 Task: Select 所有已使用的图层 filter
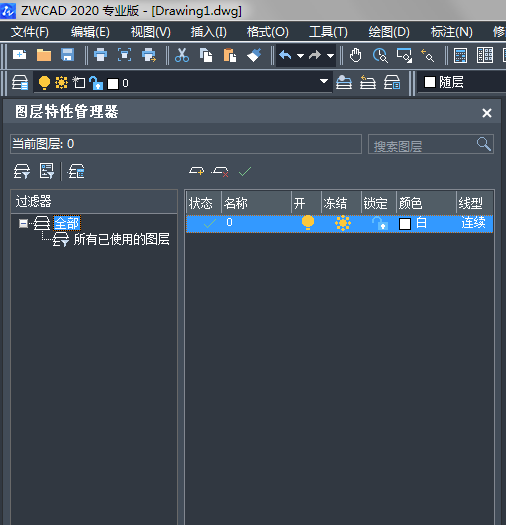coord(122,239)
